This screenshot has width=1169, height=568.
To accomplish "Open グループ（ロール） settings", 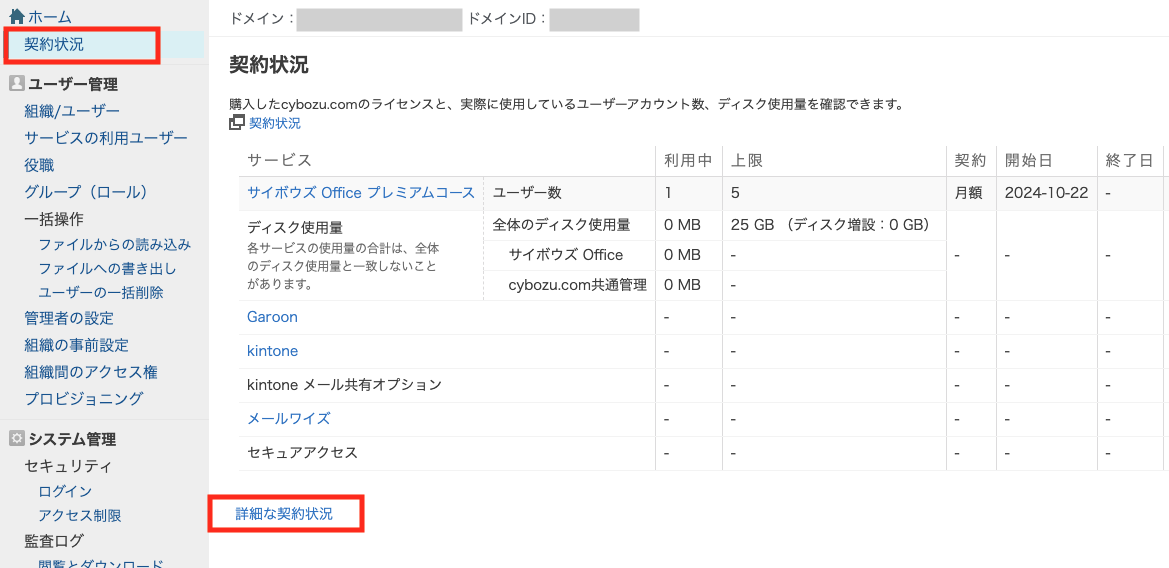I will [86, 192].
